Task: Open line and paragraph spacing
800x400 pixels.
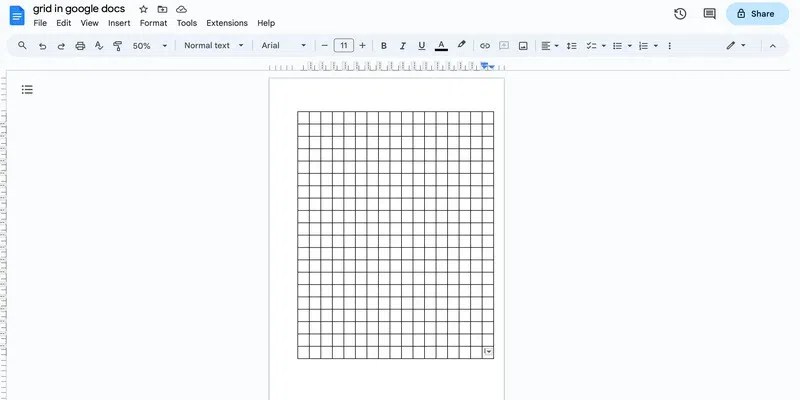Action: pyautogui.click(x=571, y=46)
